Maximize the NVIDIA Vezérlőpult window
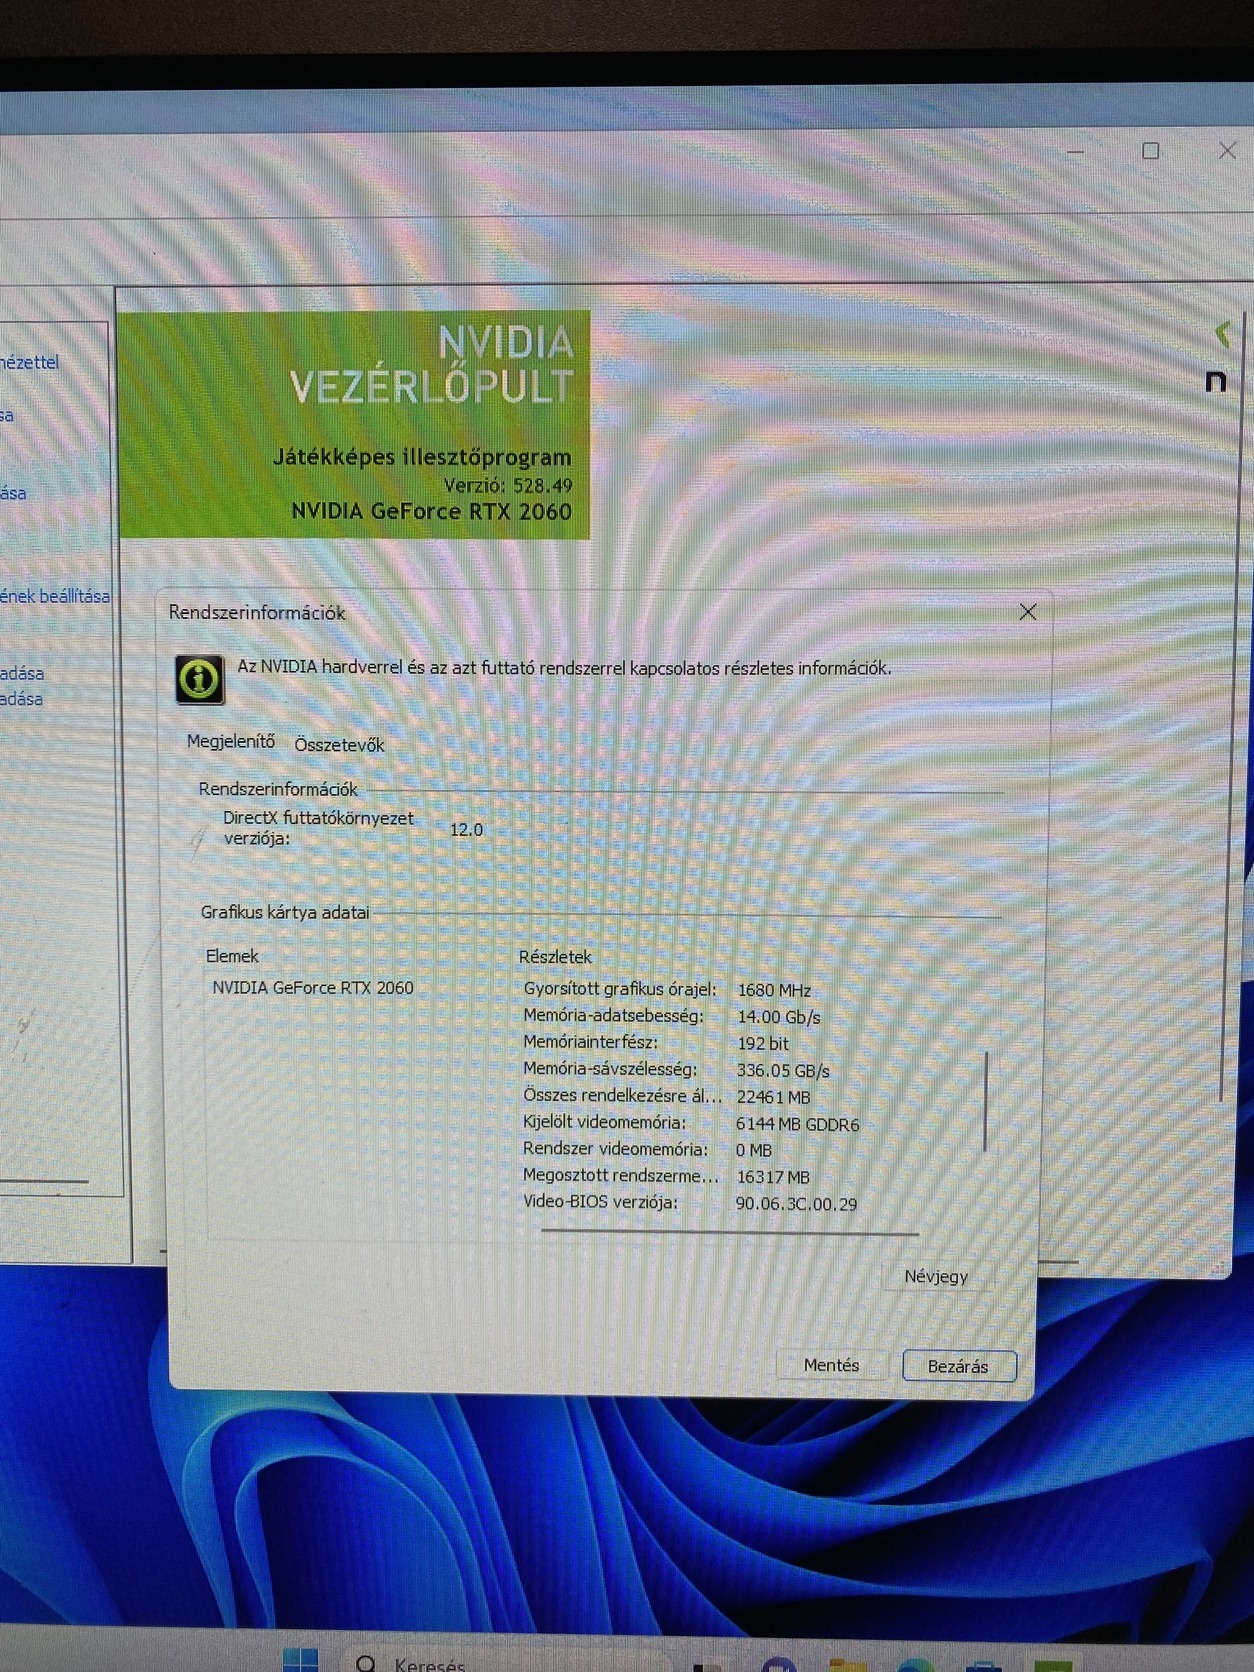The image size is (1254, 1672). tap(1151, 151)
